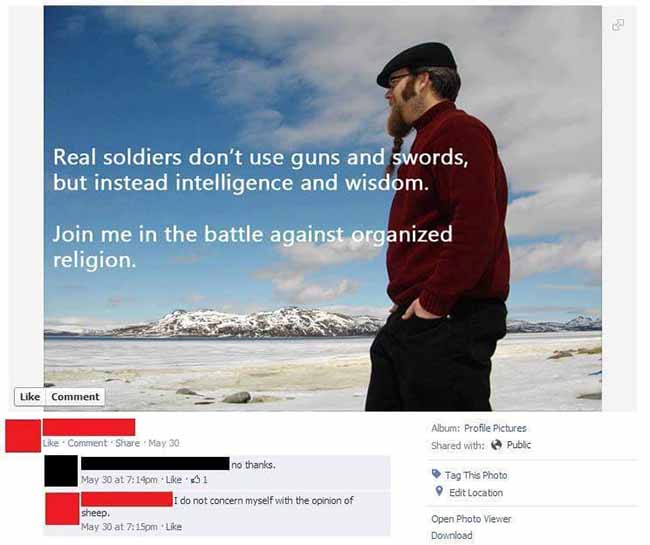Click the thumbs-up icon on 'no thanks' comment
The height and width of the screenshot is (545, 650).
pos(195,480)
